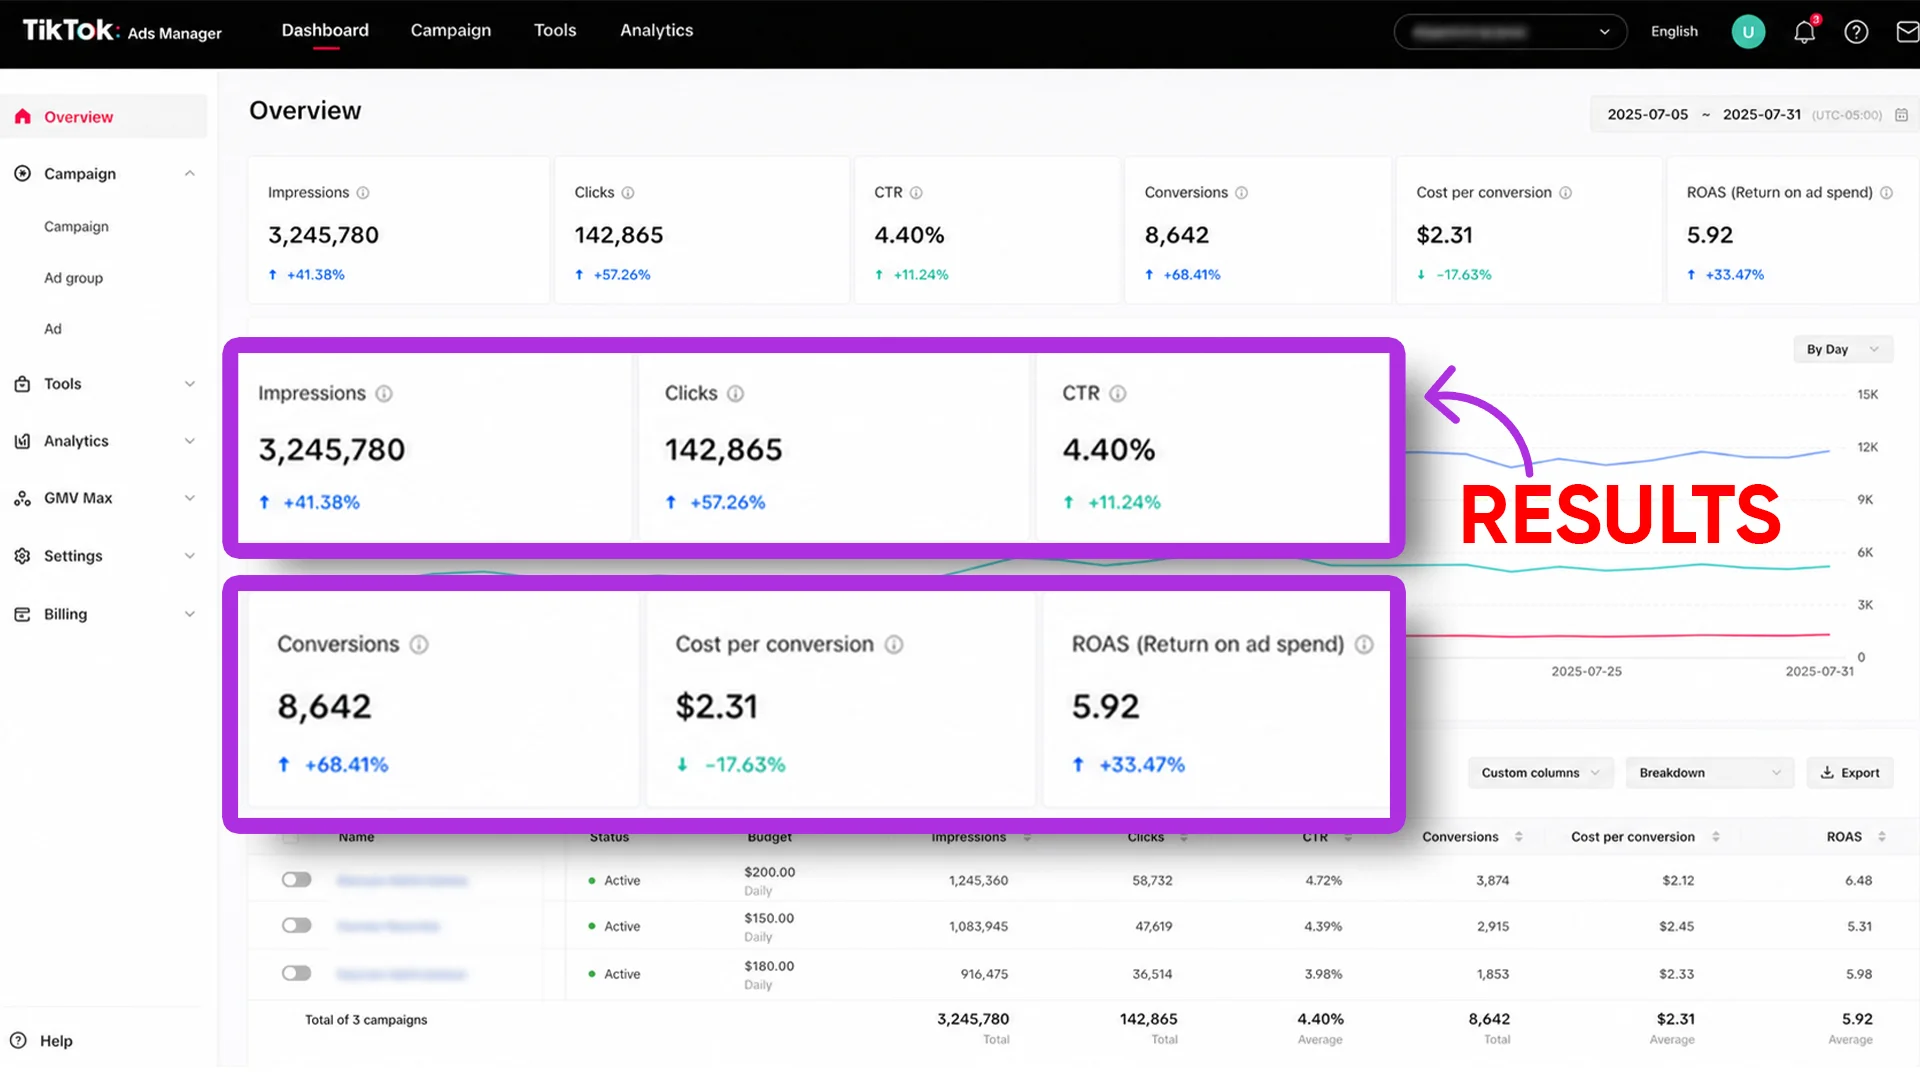
Task: Click the calendar icon beside the date range
Action: pyautogui.click(x=1901, y=115)
